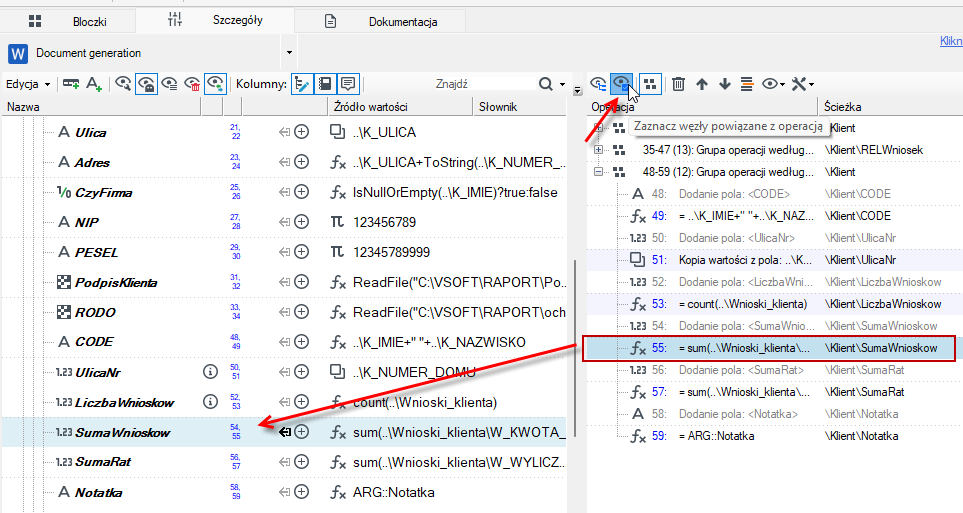This screenshot has height=513, width=963.
Task: Click the plus circle in the Notatka row
Action: click(x=302, y=491)
